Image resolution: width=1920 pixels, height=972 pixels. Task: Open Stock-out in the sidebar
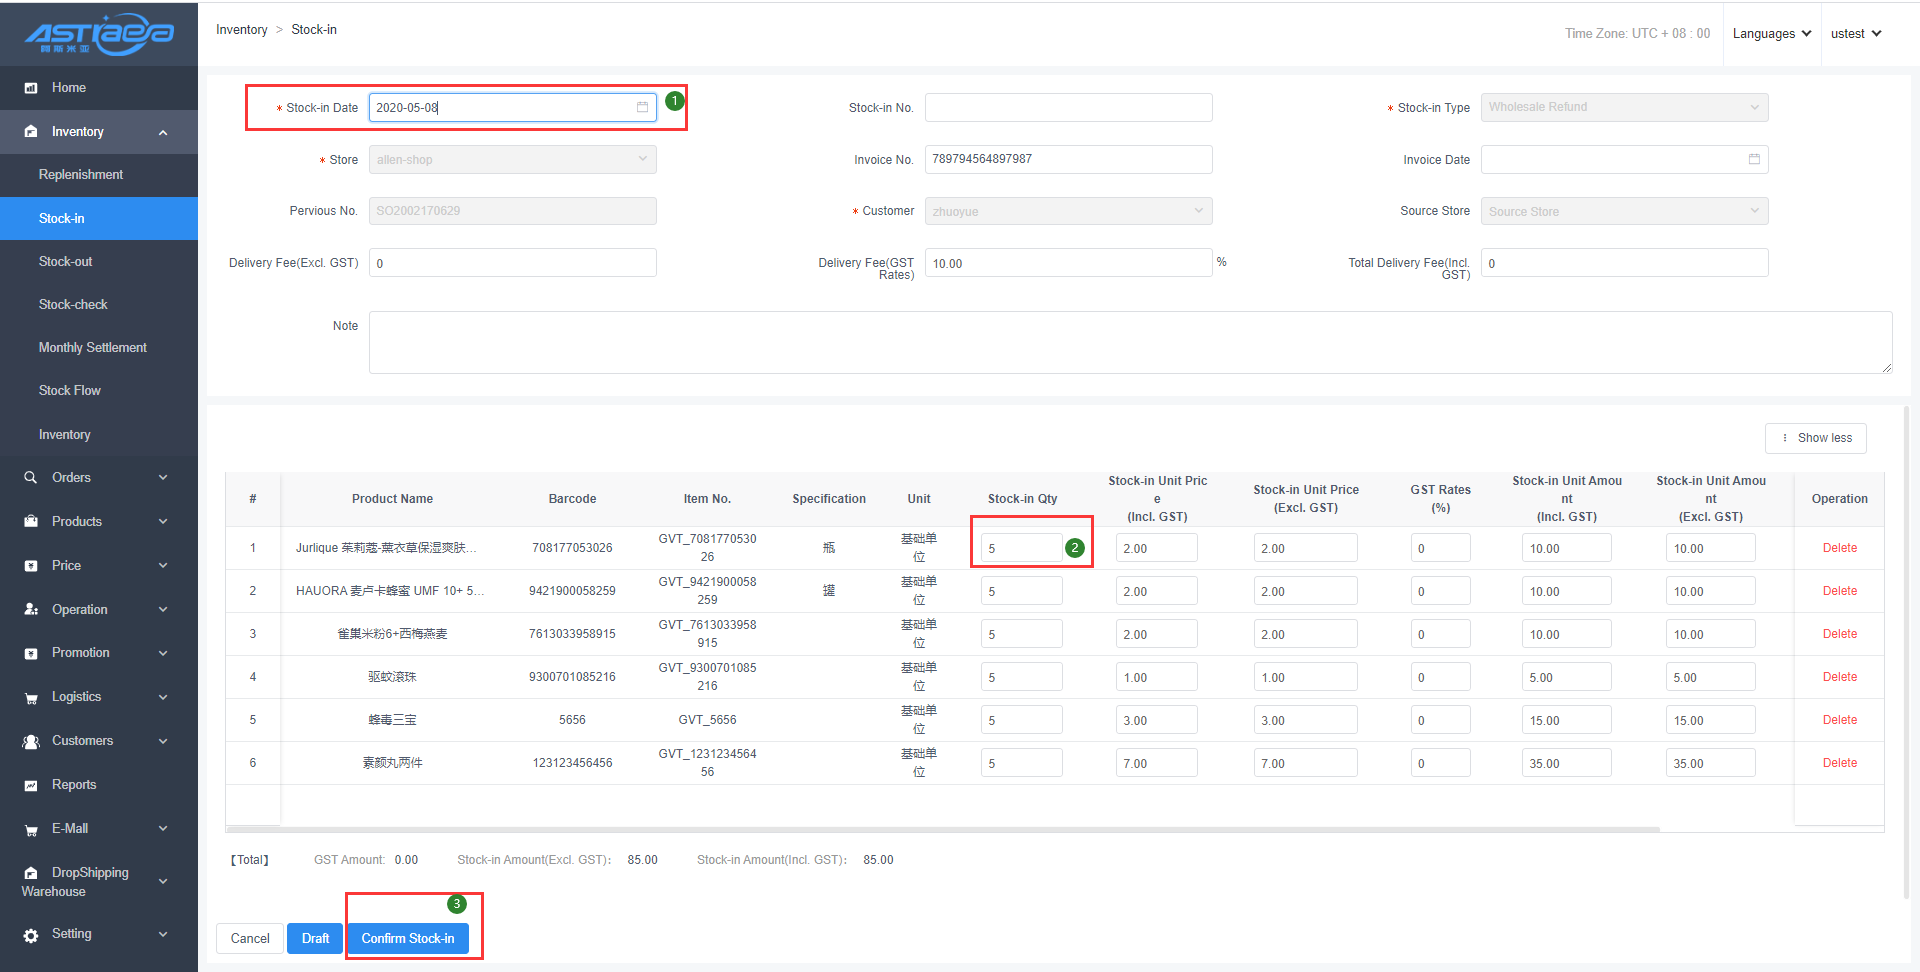pyautogui.click(x=65, y=261)
